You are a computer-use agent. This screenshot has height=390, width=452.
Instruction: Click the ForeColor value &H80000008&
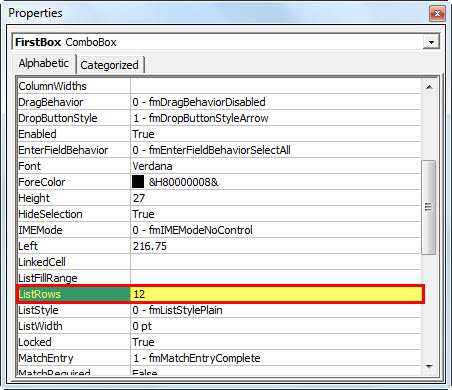pyautogui.click(x=183, y=182)
